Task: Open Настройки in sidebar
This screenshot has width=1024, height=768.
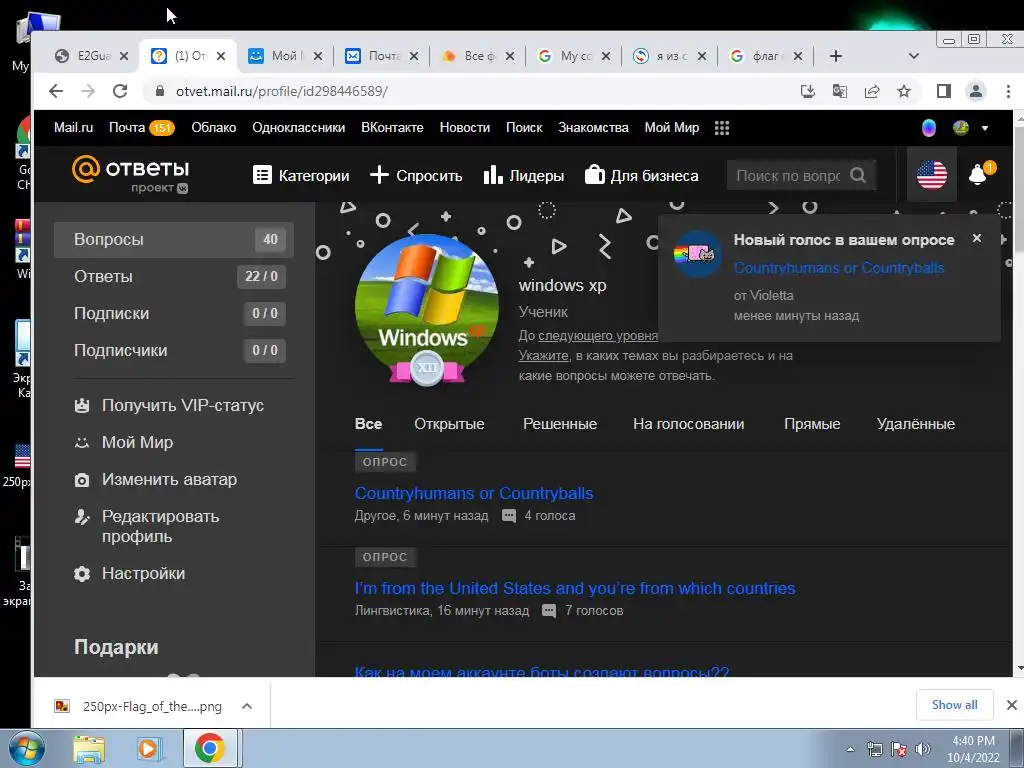Action: click(x=130, y=573)
